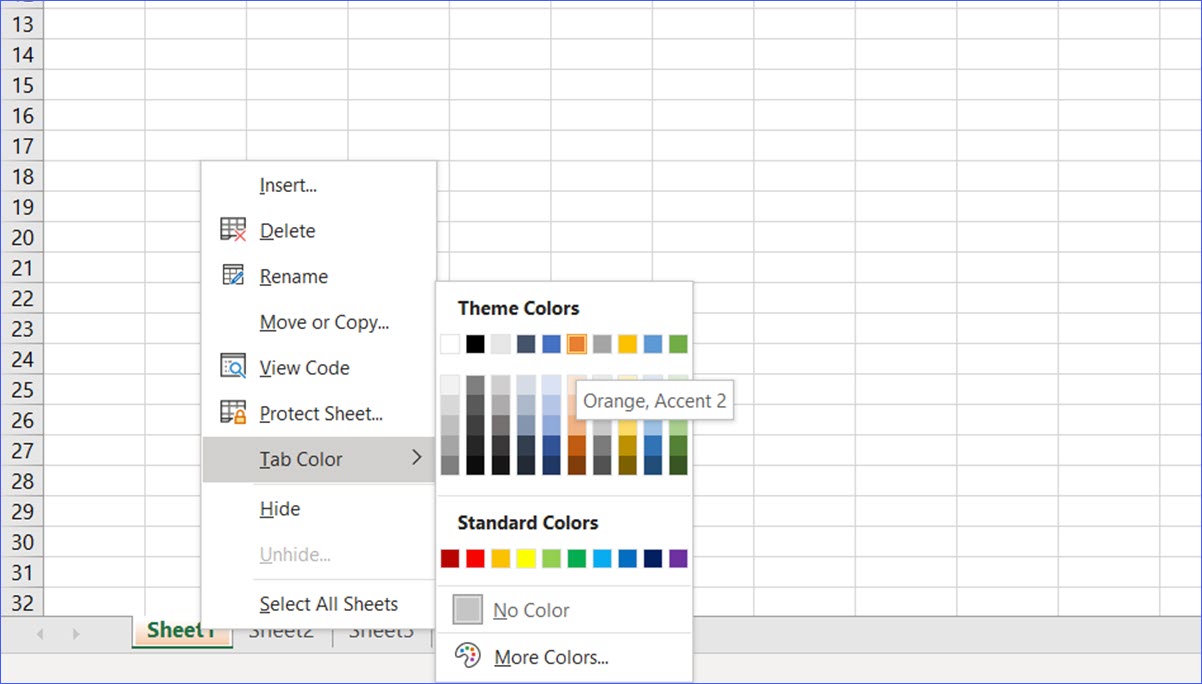Select Hide from the context menu

point(279,508)
